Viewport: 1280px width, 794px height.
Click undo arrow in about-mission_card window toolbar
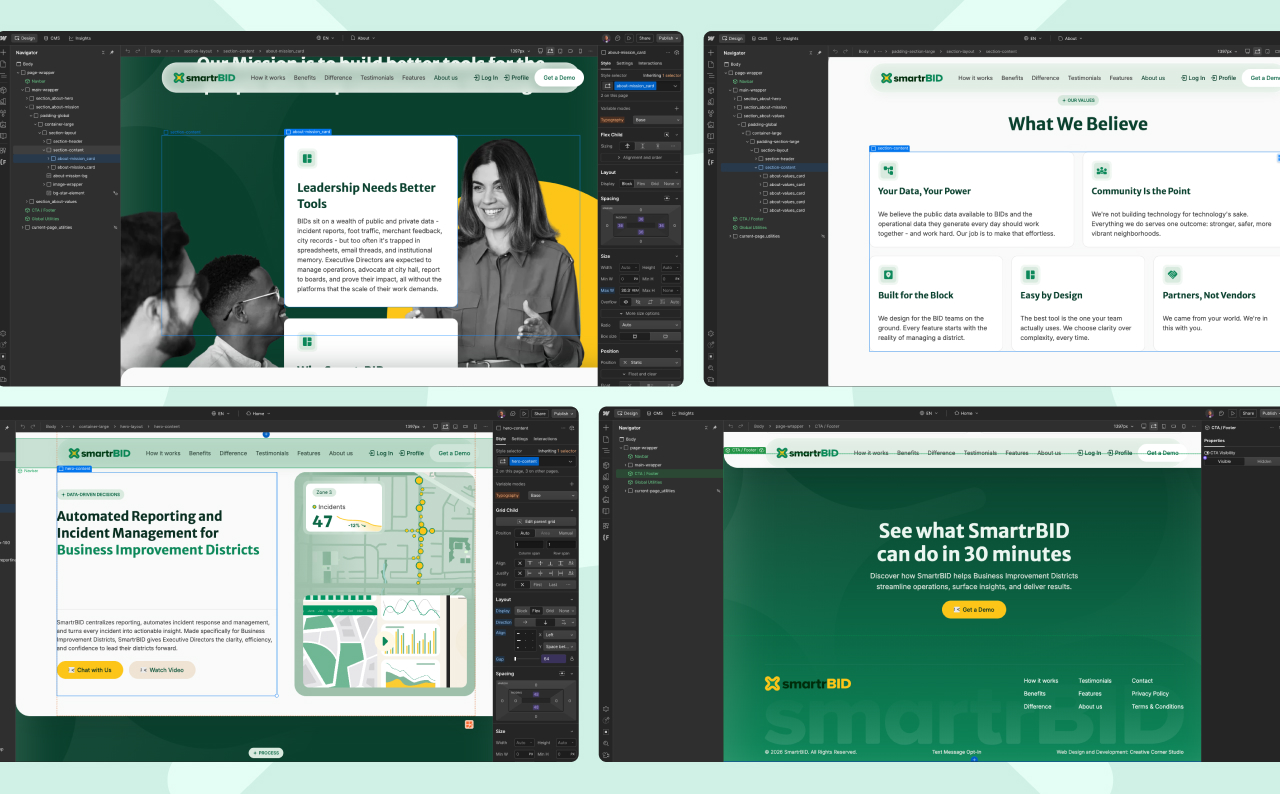128,51
